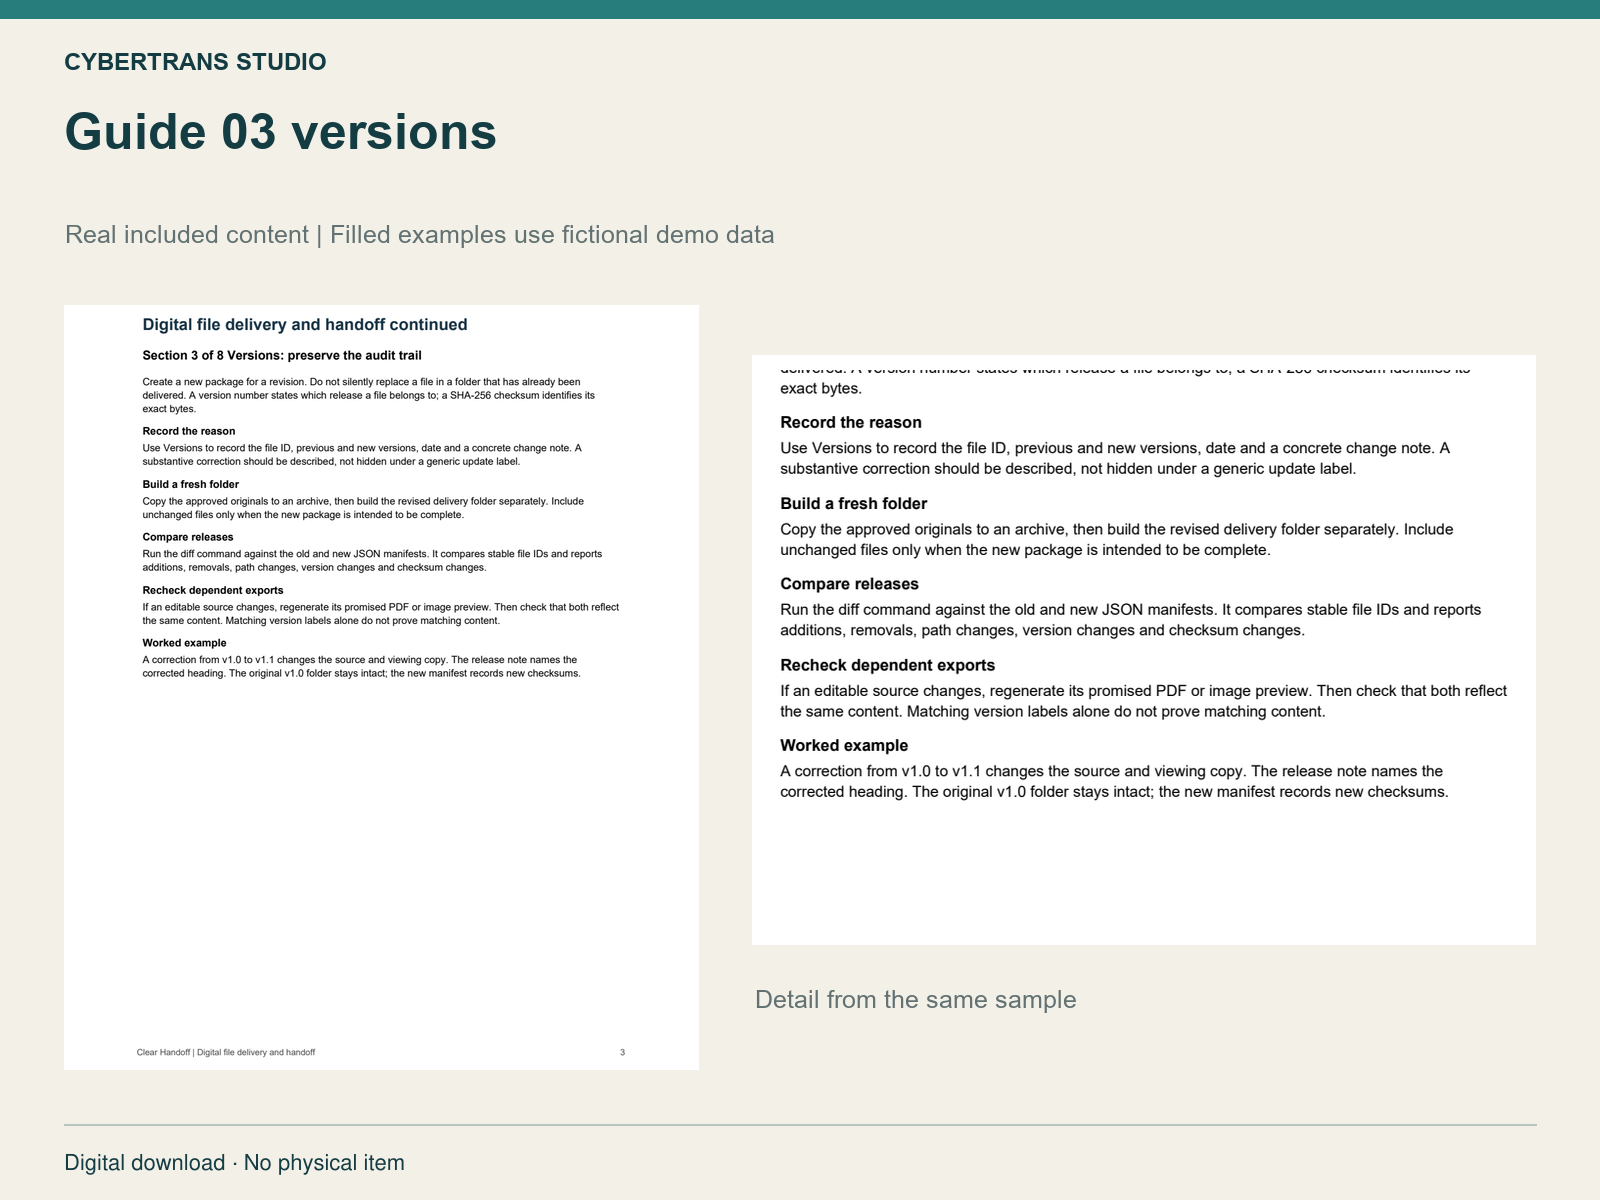This screenshot has height=1200, width=1600.
Task: Click 'Create a new package for a revision' paragraph
Action: pyautogui.click(x=369, y=395)
